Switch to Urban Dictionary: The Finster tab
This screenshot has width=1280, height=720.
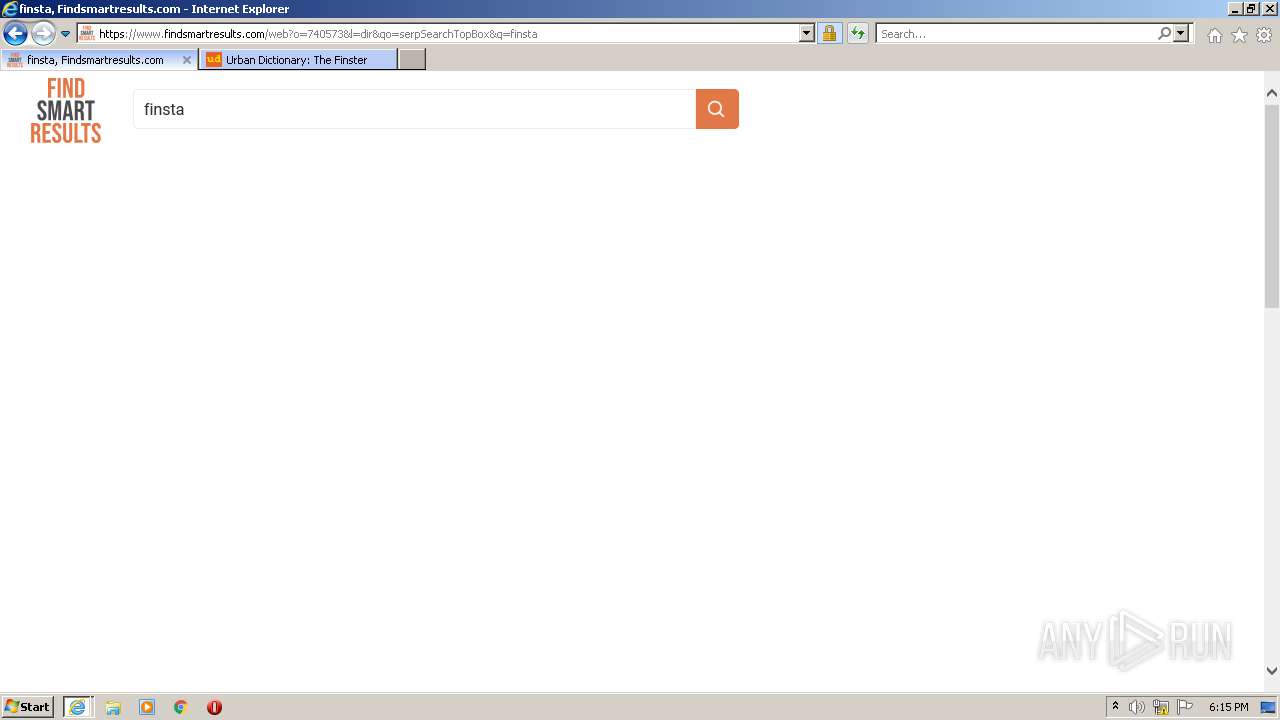[297, 60]
